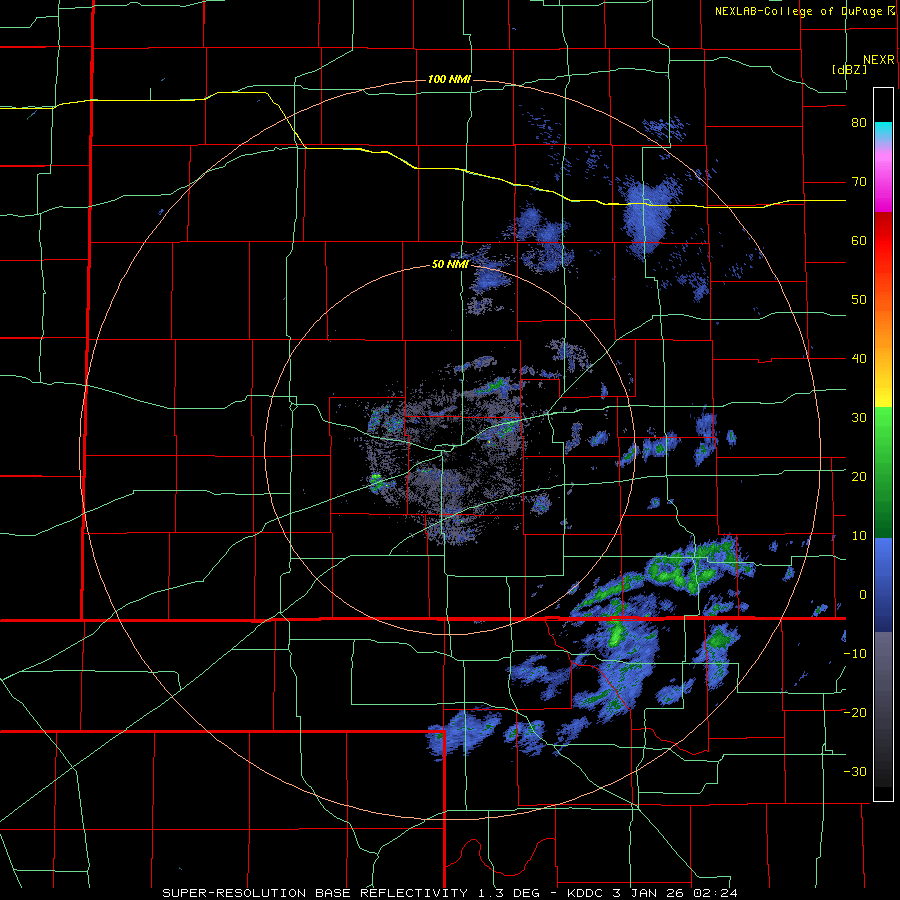Image resolution: width=900 pixels, height=900 pixels.
Task: Select the 30 value on the dBZ scale
Action: (859, 418)
